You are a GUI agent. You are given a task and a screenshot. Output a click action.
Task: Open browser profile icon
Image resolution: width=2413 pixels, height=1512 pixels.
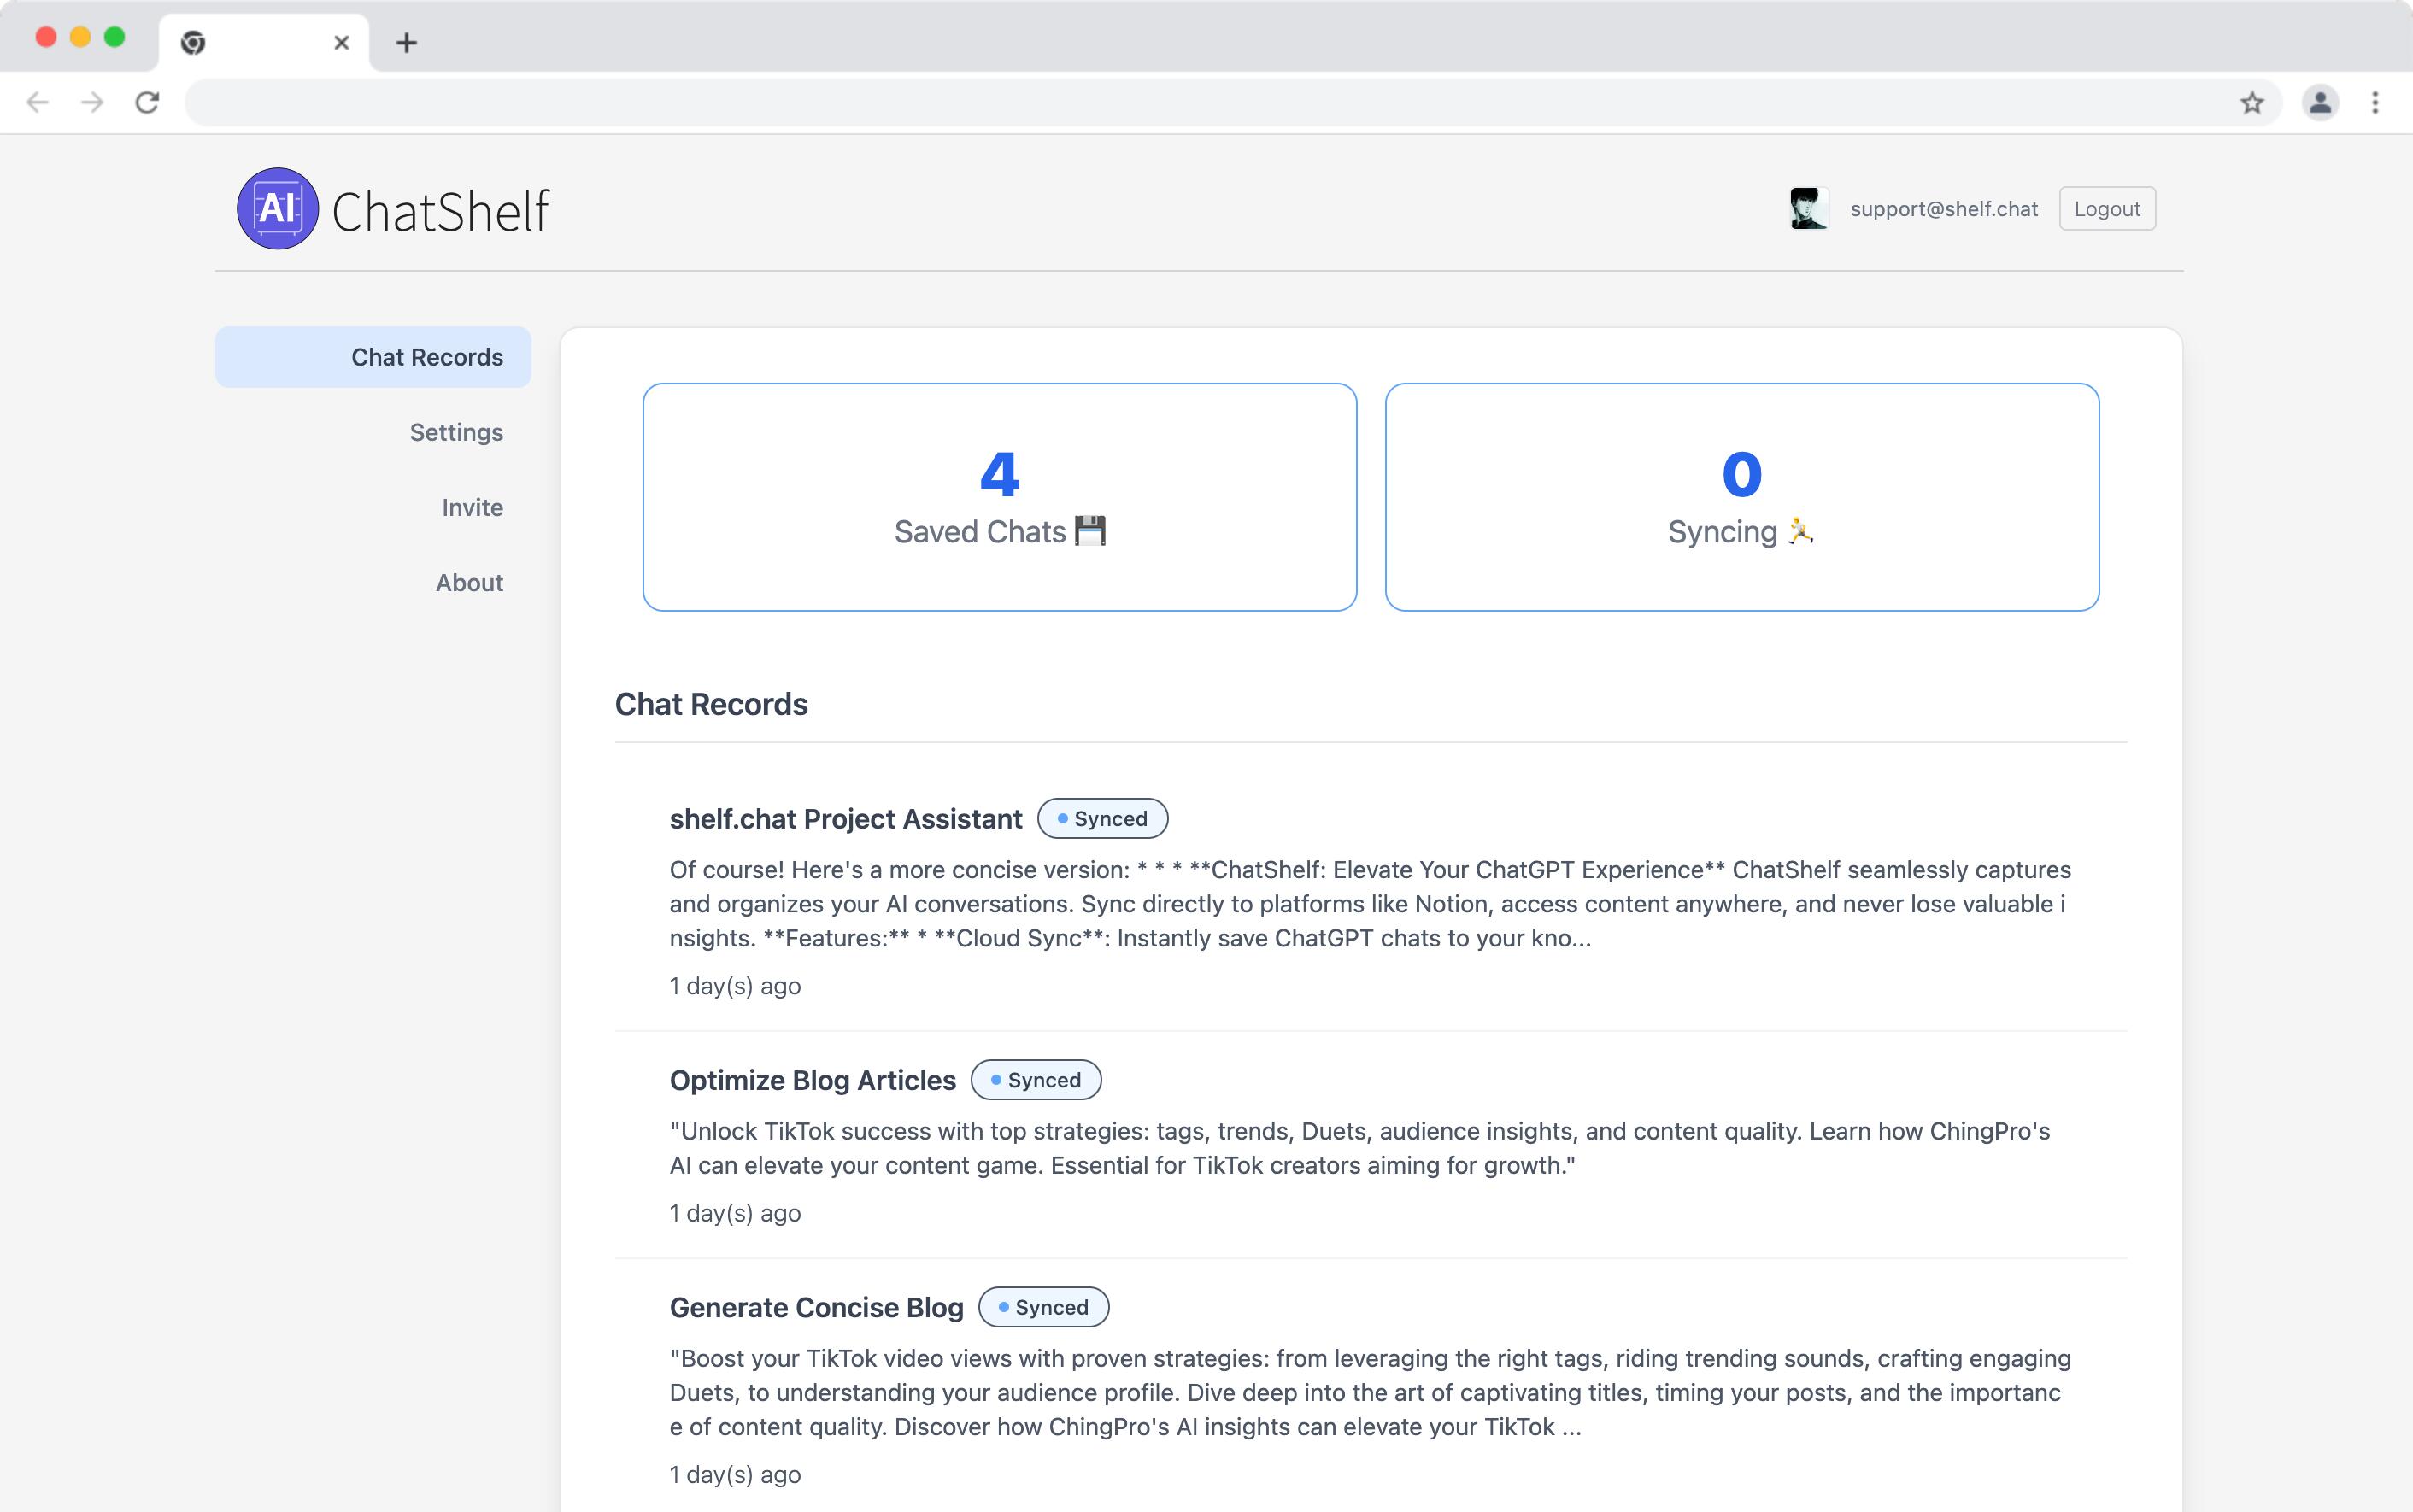pos(2320,102)
